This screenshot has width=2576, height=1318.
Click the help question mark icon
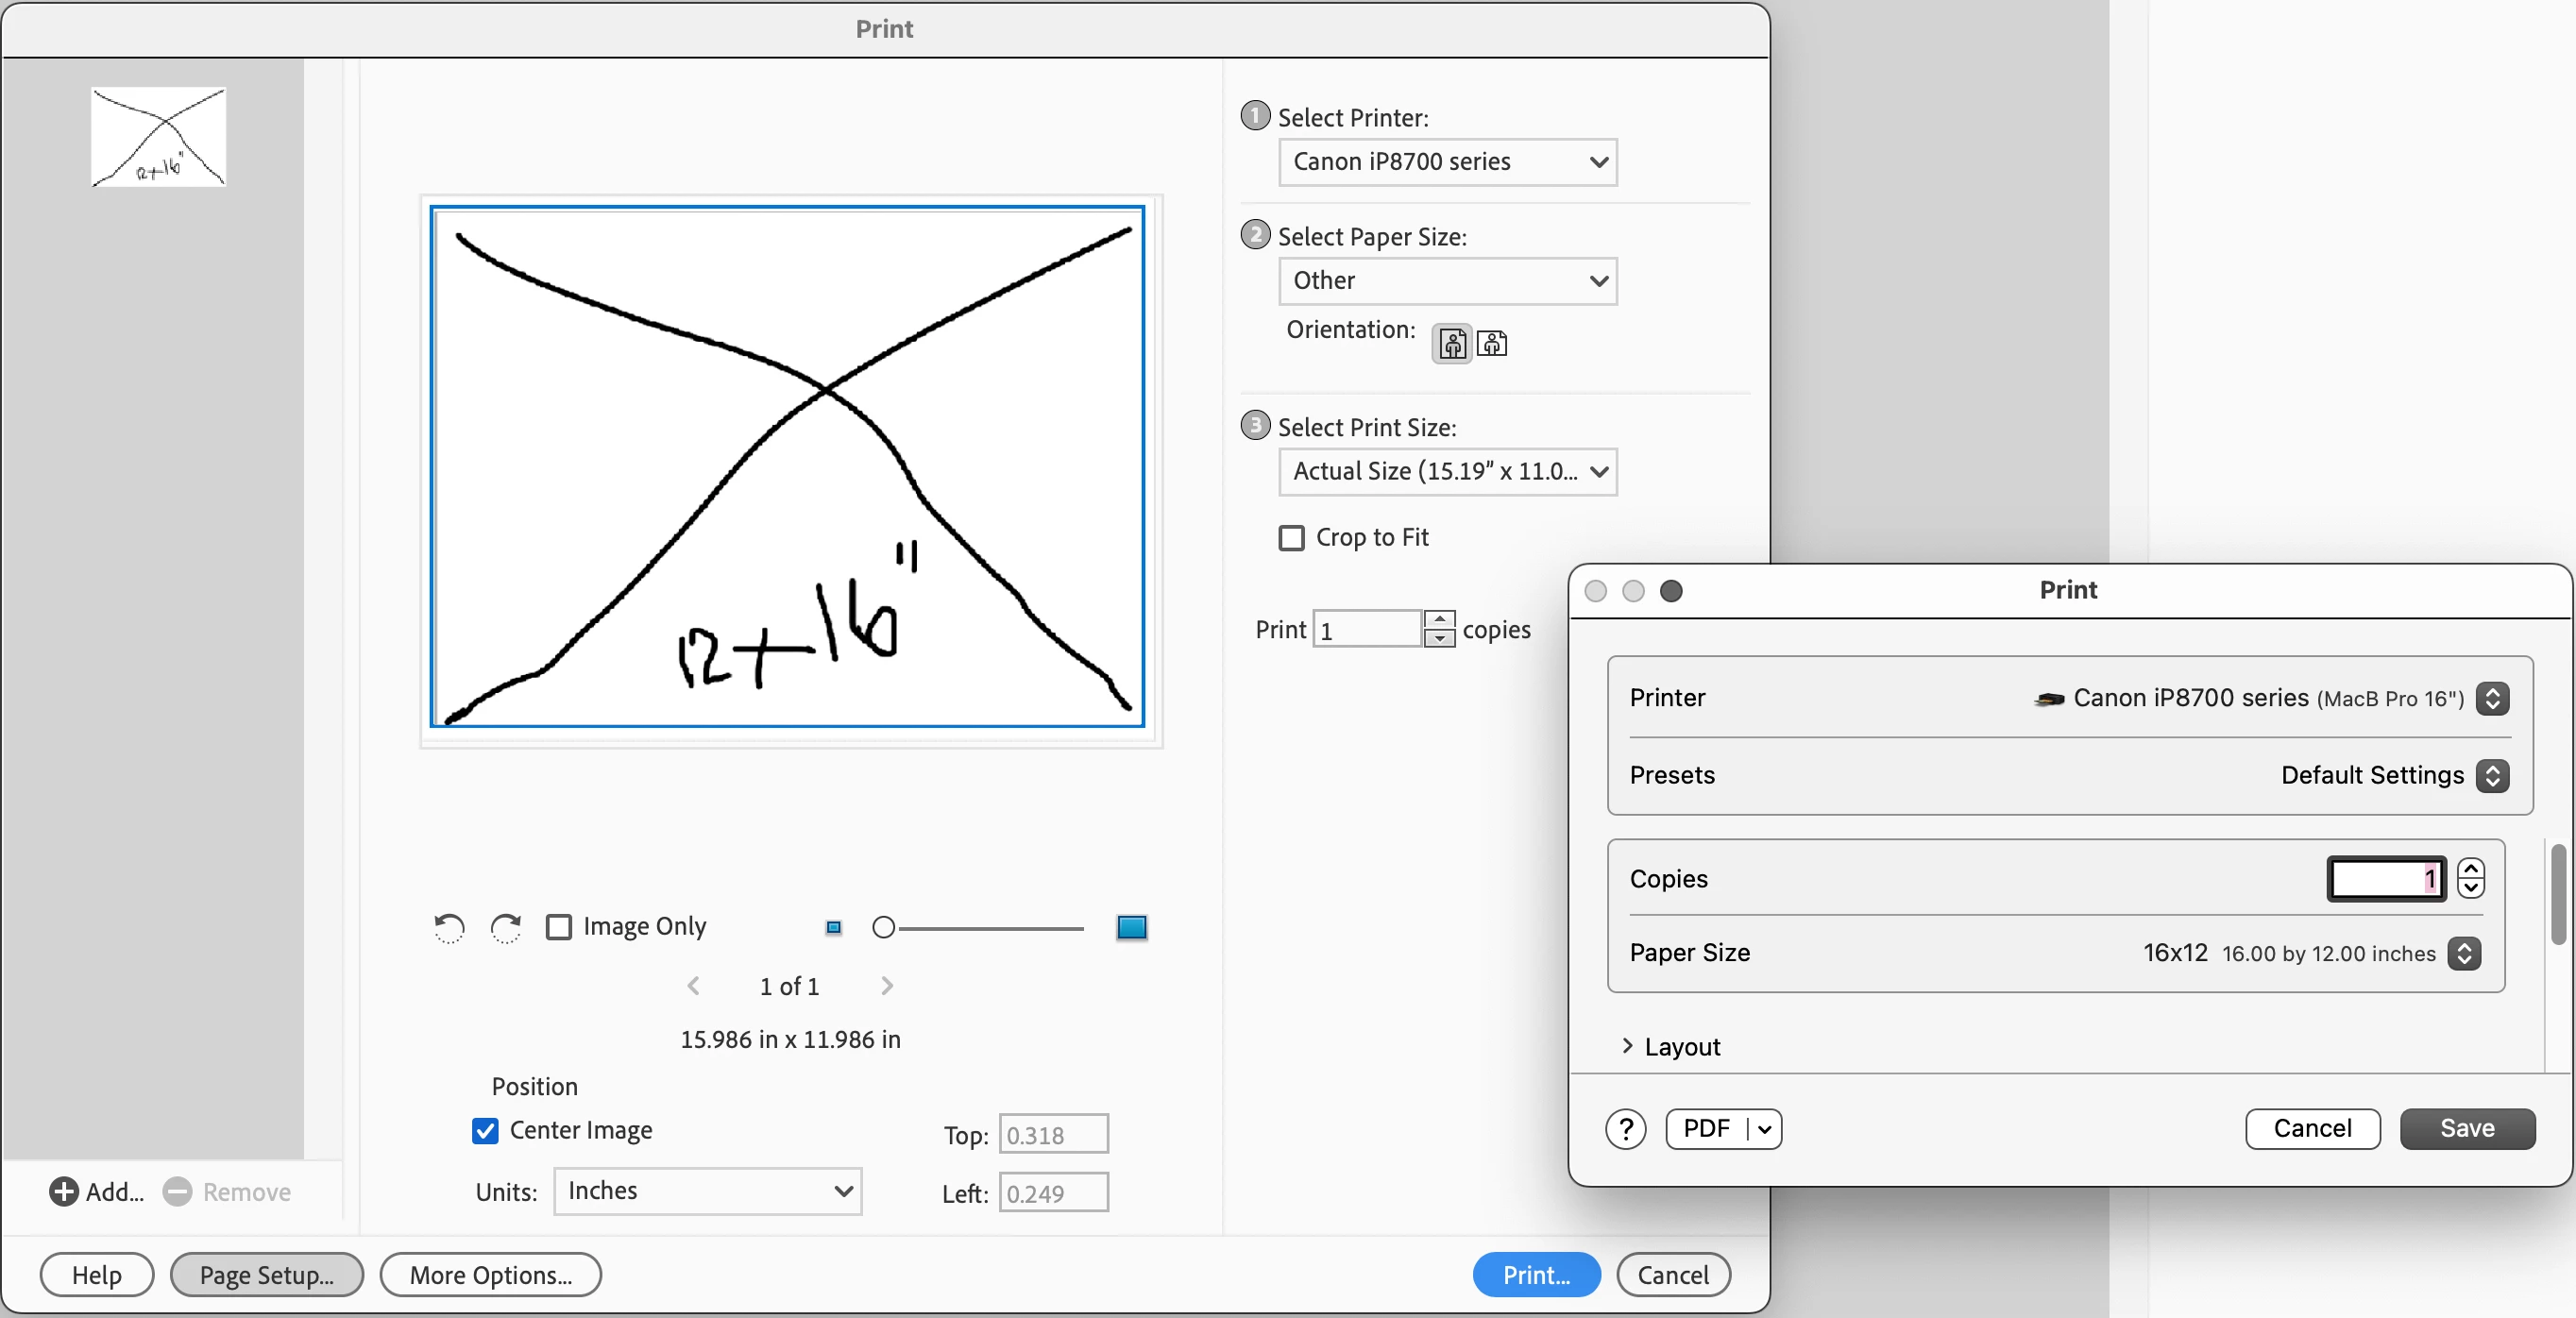click(1626, 1129)
